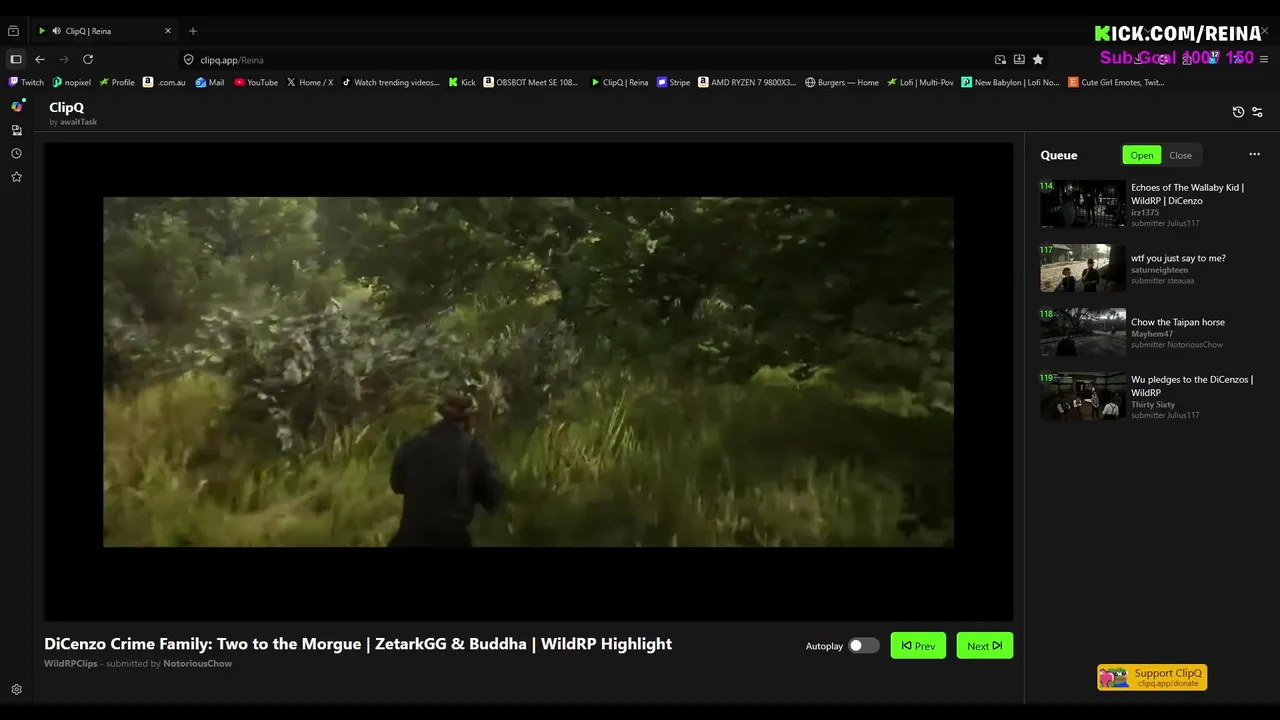1280x720 pixels.
Task: Open the OBSBOT Meet SE bookmark
Action: click(531, 82)
